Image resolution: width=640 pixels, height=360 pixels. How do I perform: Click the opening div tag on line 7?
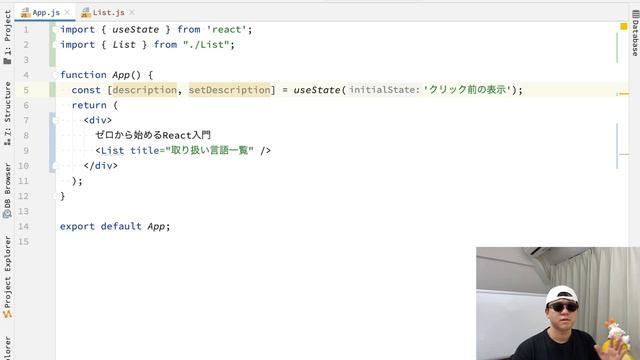click(98, 120)
